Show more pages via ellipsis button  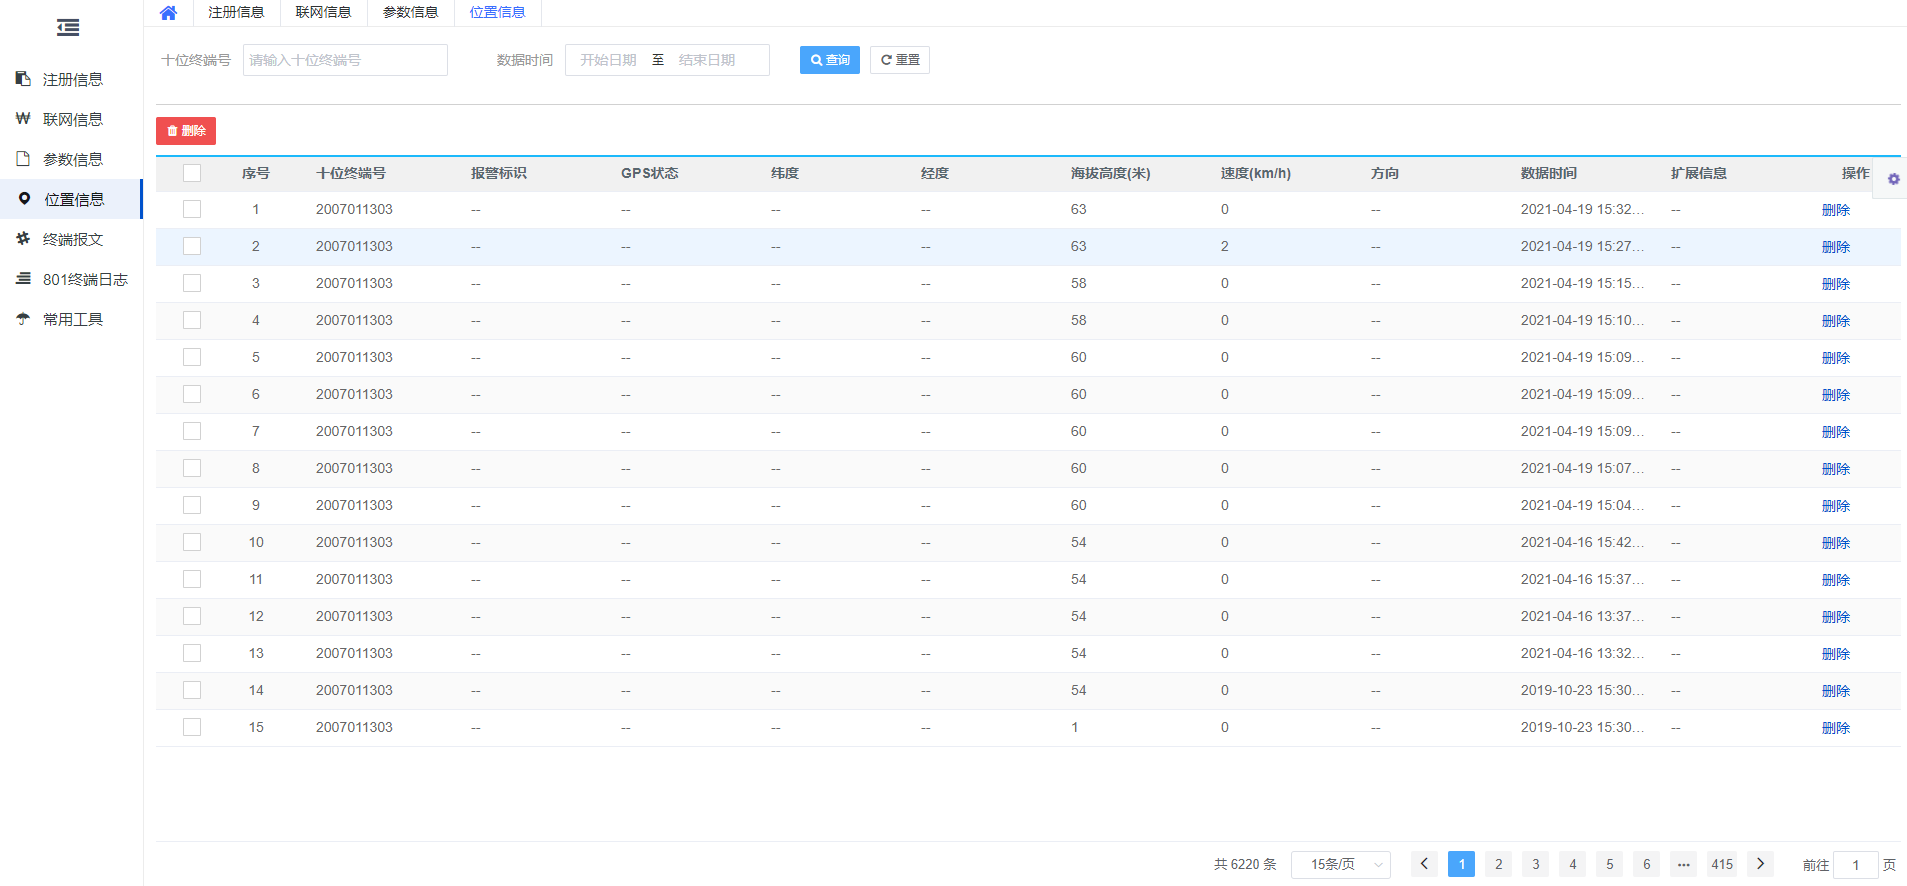tap(1684, 864)
